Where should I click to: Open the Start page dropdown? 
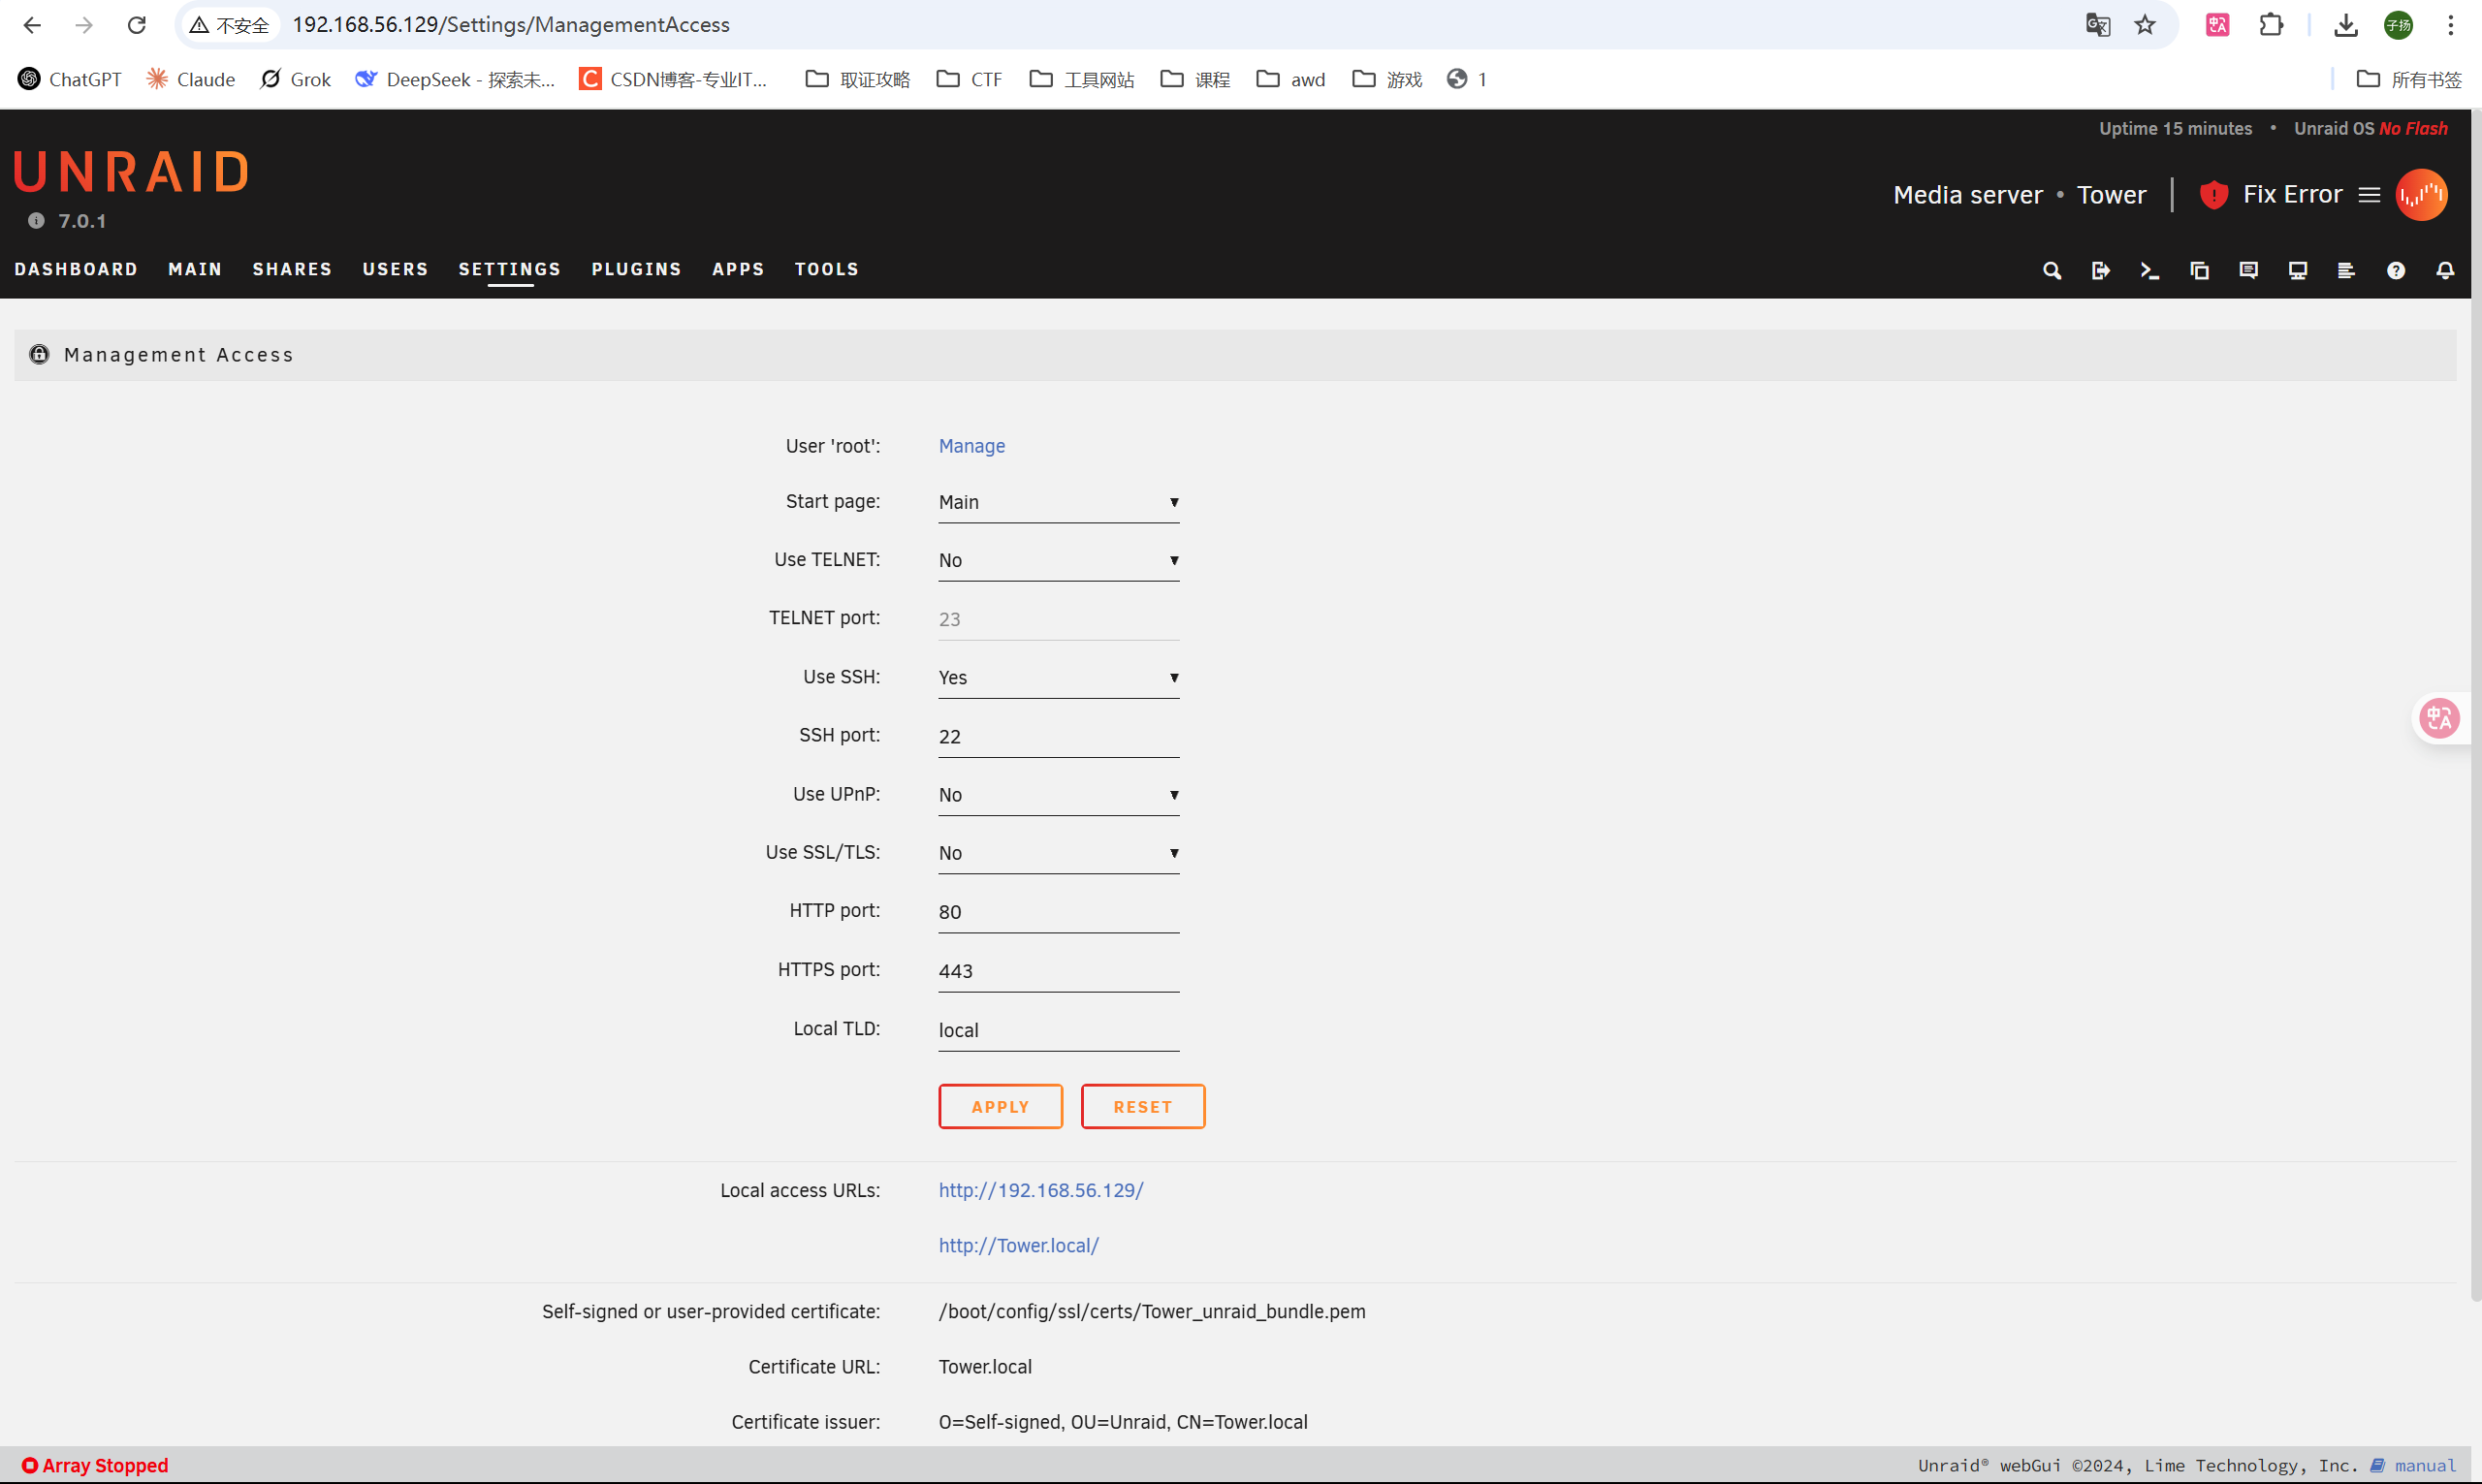1058,502
